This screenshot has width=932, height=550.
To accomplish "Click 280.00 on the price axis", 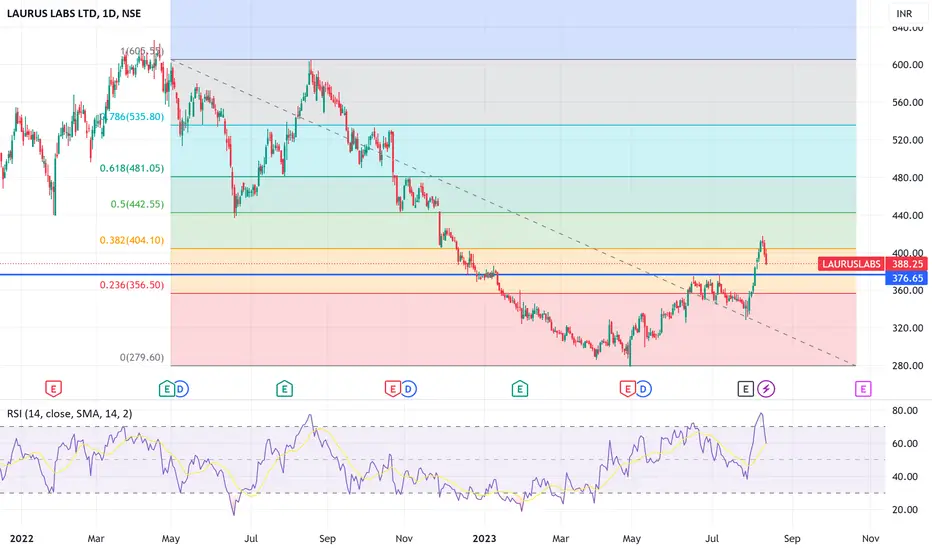I will (x=908, y=365).
